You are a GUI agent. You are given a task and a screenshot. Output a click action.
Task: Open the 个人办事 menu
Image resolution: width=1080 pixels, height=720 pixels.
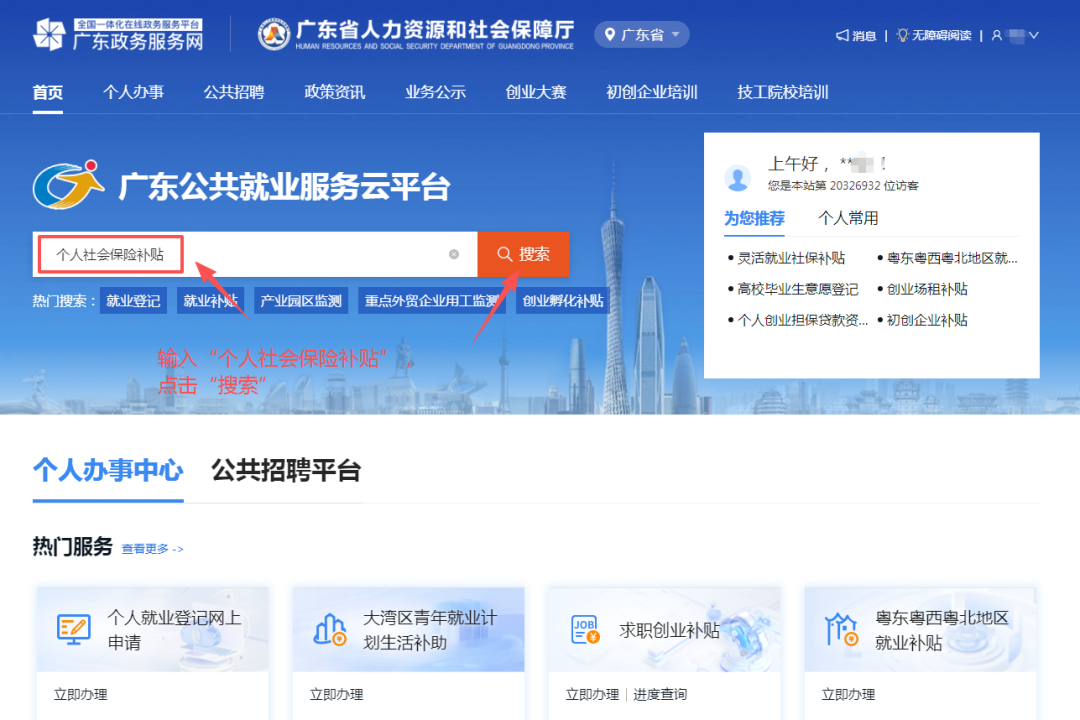tap(134, 92)
